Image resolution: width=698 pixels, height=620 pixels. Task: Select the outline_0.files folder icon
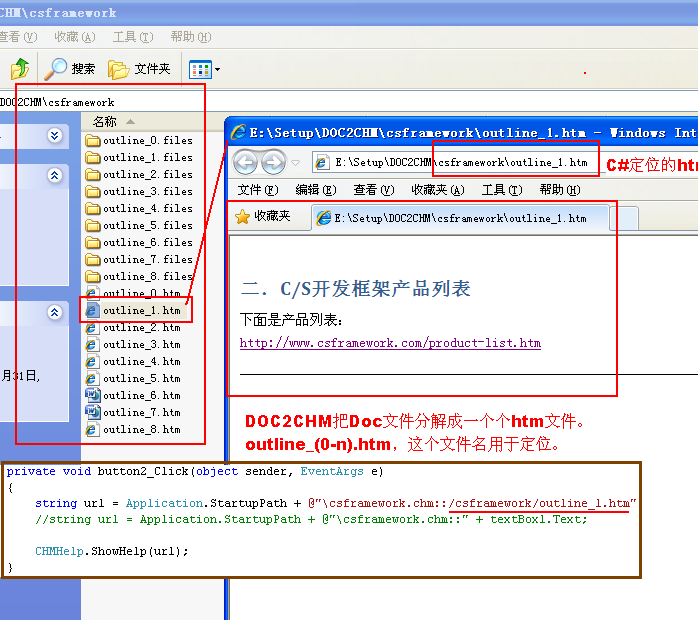click(x=93, y=141)
